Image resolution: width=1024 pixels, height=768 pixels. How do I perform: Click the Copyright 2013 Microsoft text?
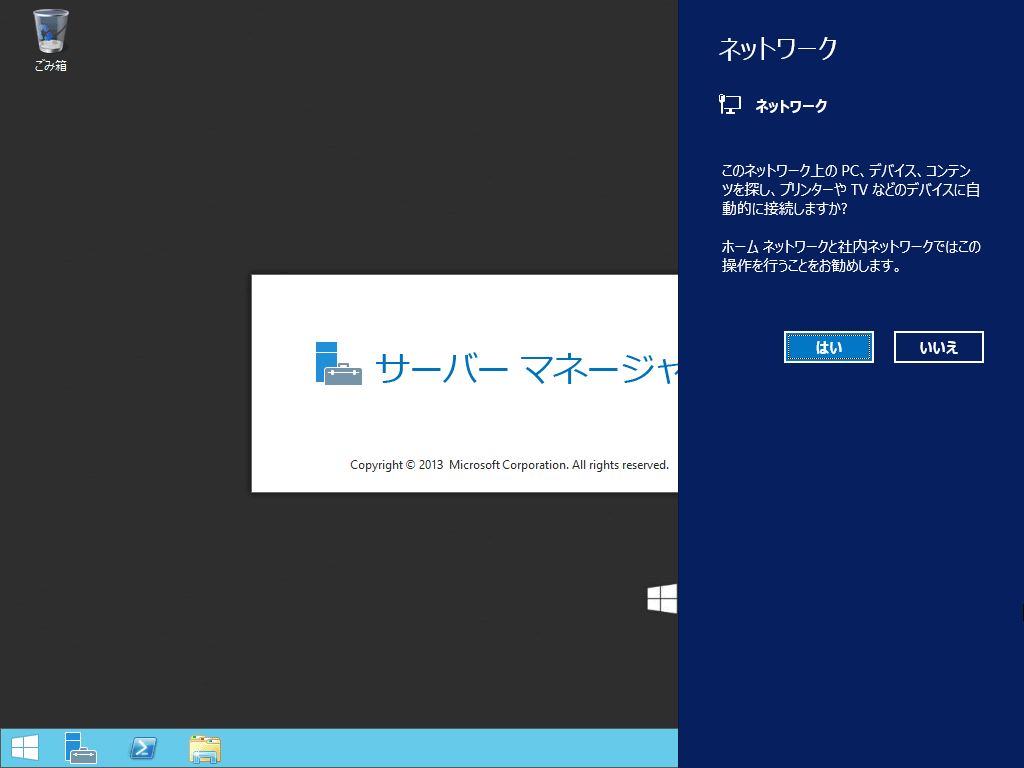pyautogui.click(x=509, y=465)
